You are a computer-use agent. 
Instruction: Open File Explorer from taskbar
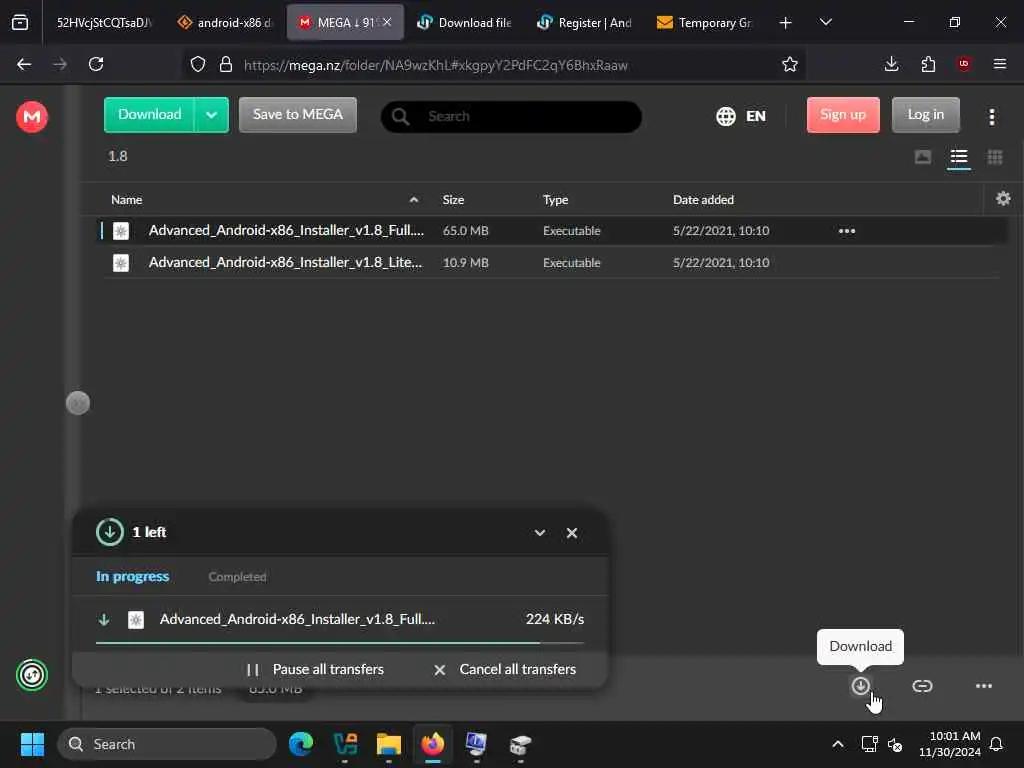point(389,744)
